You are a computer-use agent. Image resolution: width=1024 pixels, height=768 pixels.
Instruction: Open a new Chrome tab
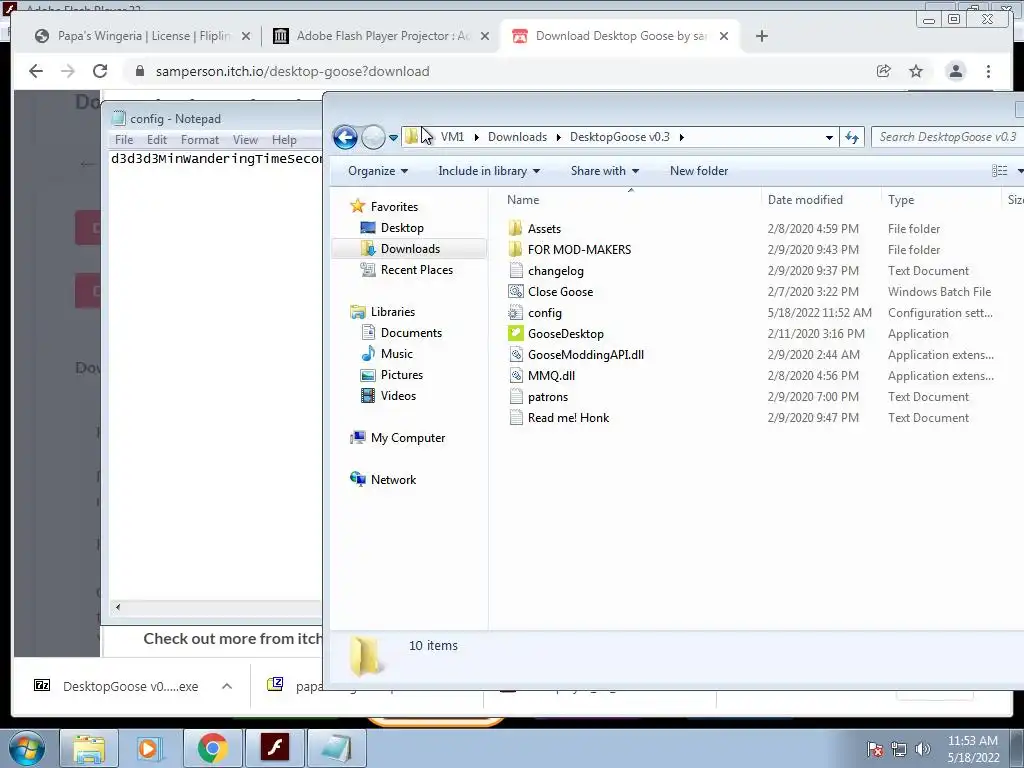(x=761, y=36)
